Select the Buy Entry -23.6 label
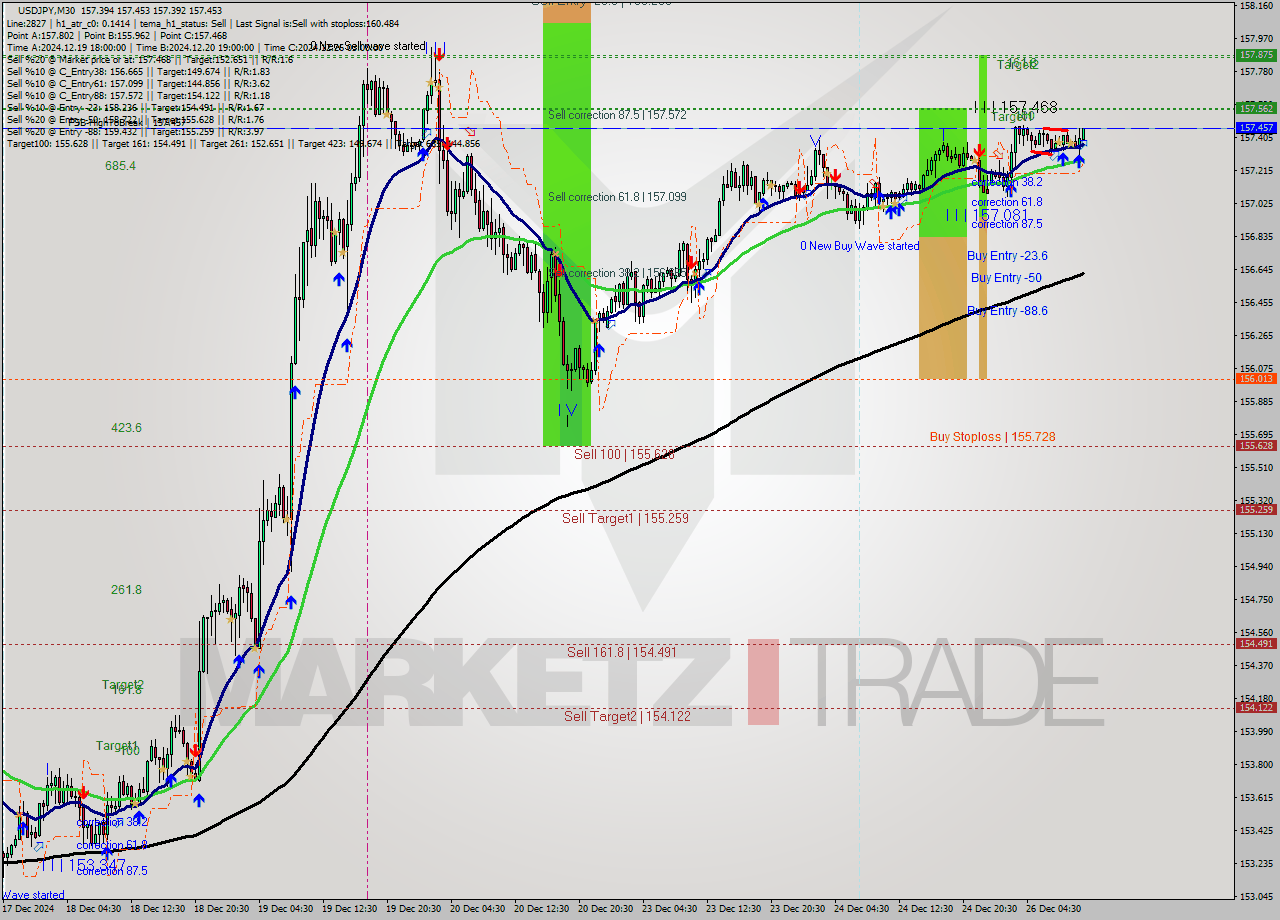 coord(1007,256)
